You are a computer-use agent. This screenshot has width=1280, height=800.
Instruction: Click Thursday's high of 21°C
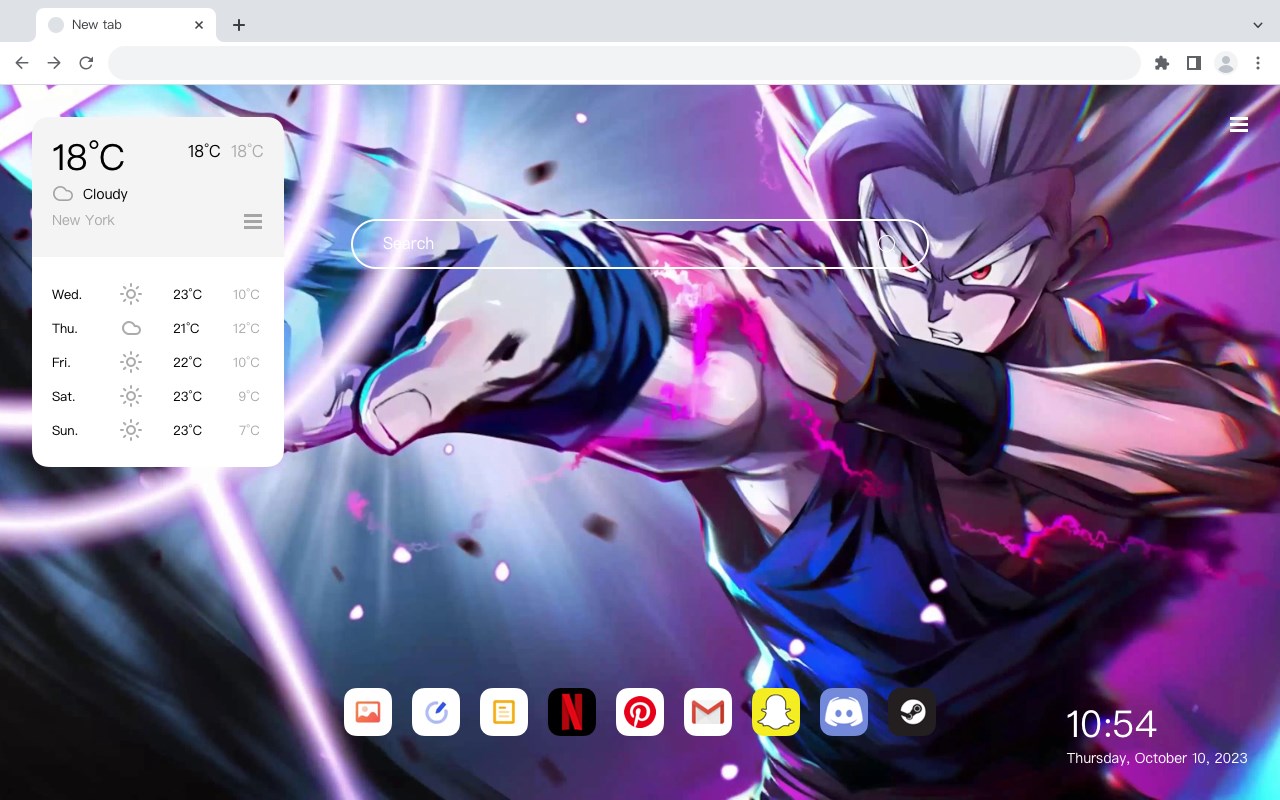pos(186,328)
